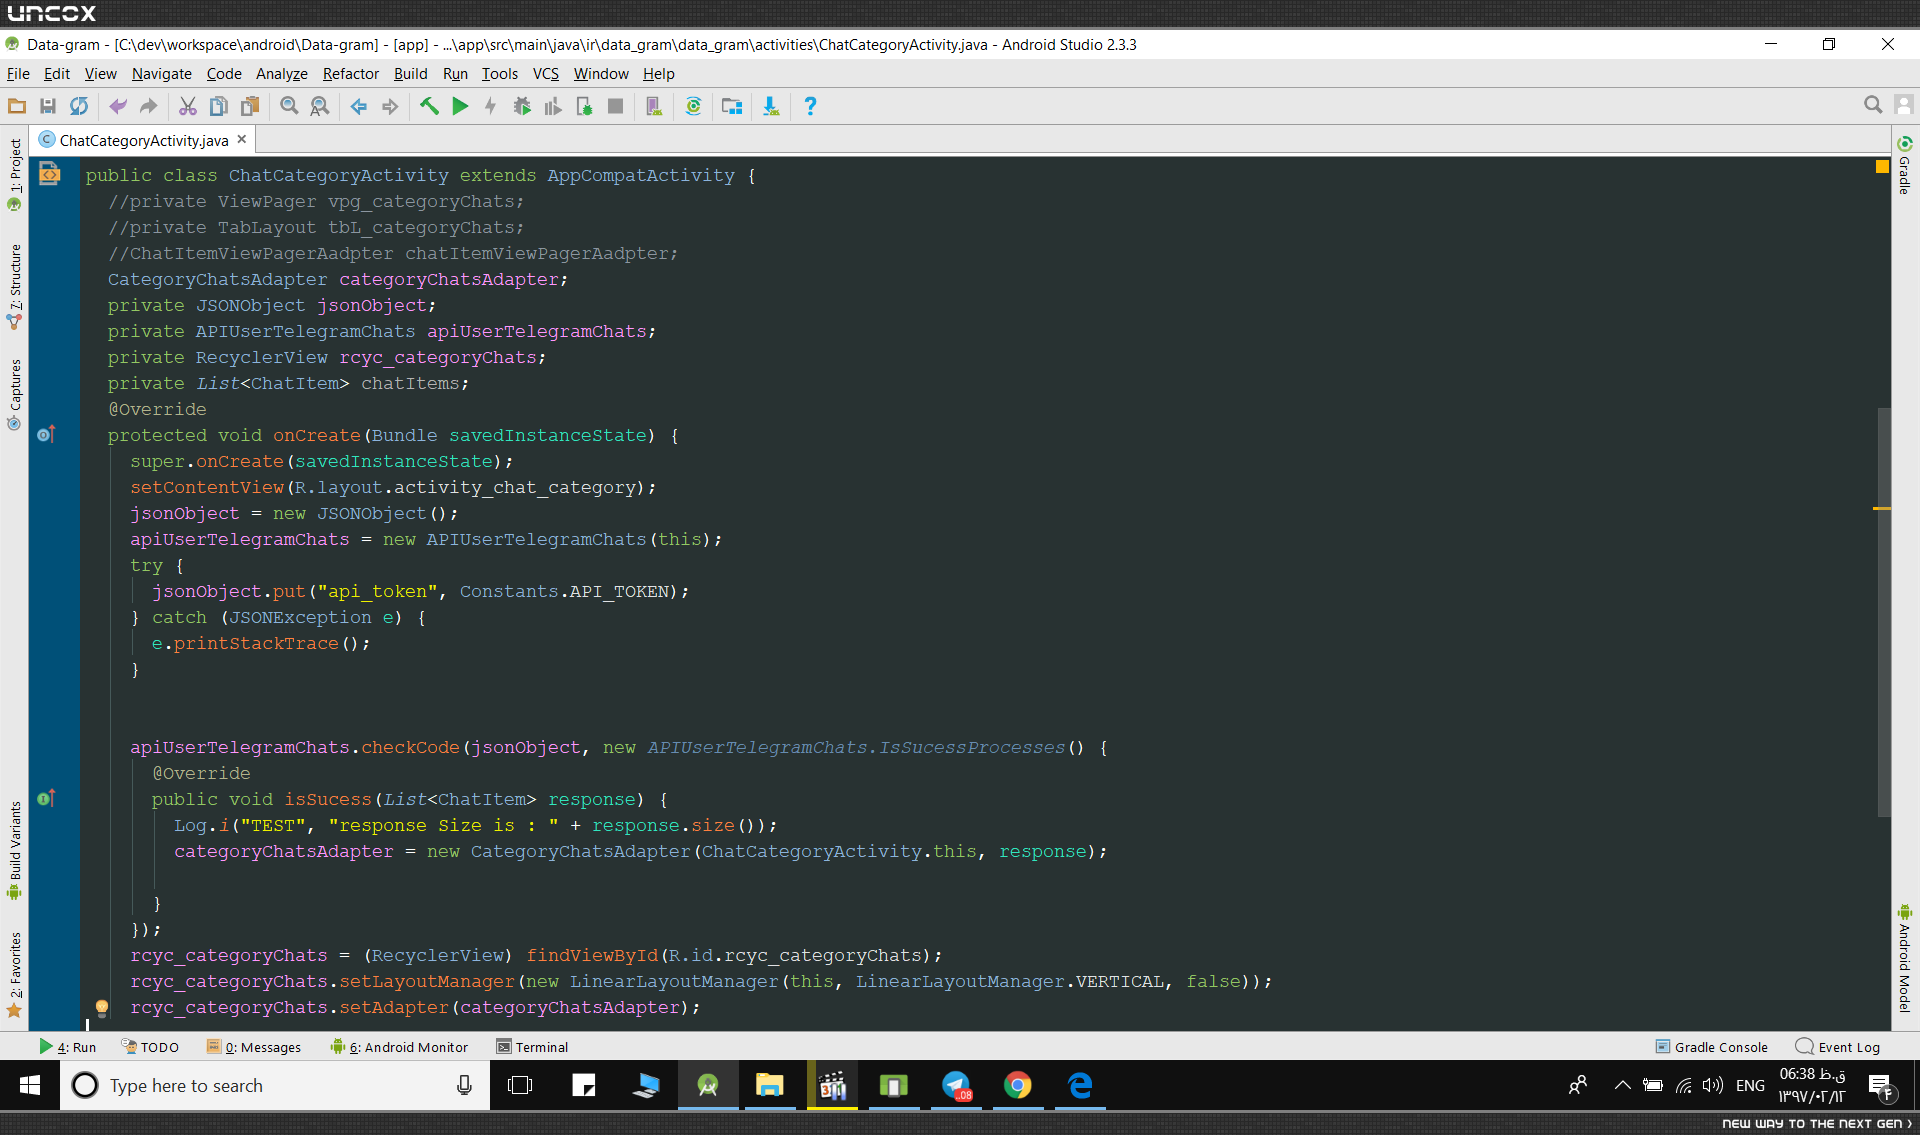Open the Build Variants side panel
Viewport: 1920px width, 1135px height.
click(x=14, y=850)
